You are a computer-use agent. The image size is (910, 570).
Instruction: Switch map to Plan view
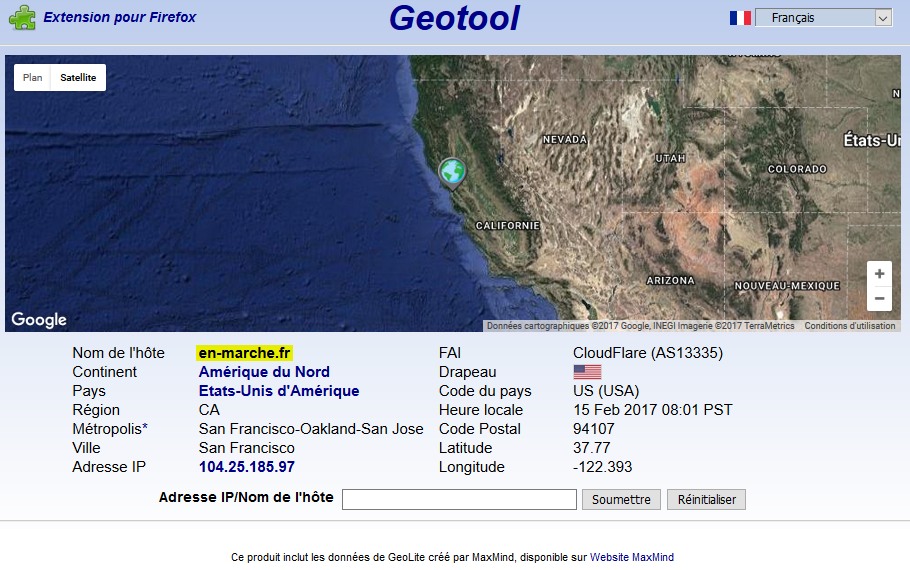point(33,78)
